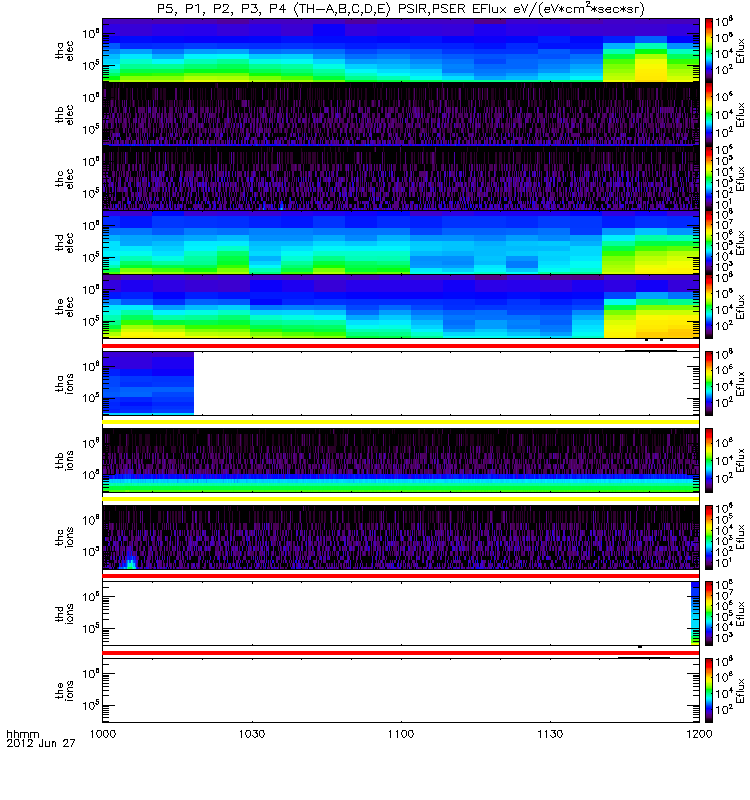Click the plot title starting with P5, P1, P2
The height and width of the screenshot is (800, 750).
pyautogui.click(x=401, y=9)
